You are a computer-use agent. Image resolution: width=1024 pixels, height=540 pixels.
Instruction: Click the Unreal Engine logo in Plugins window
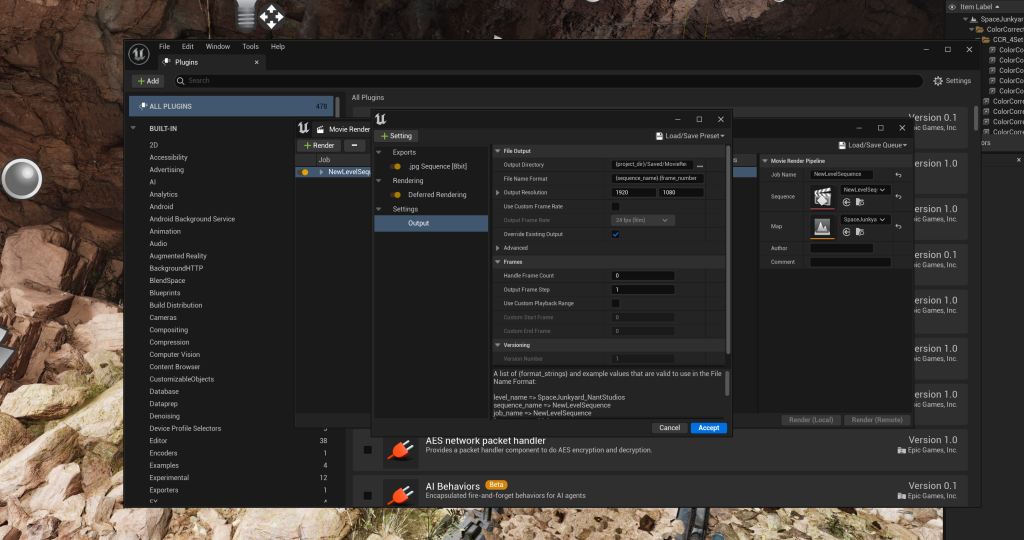138,54
